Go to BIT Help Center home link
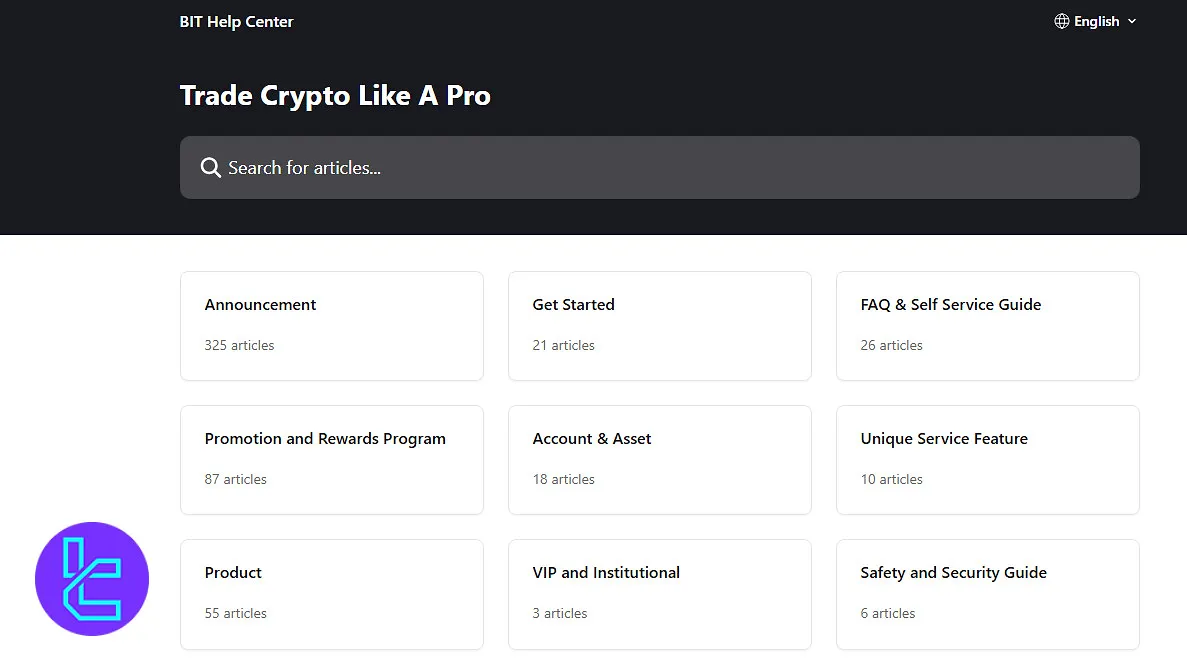This screenshot has height=671, width=1187. click(x=236, y=21)
